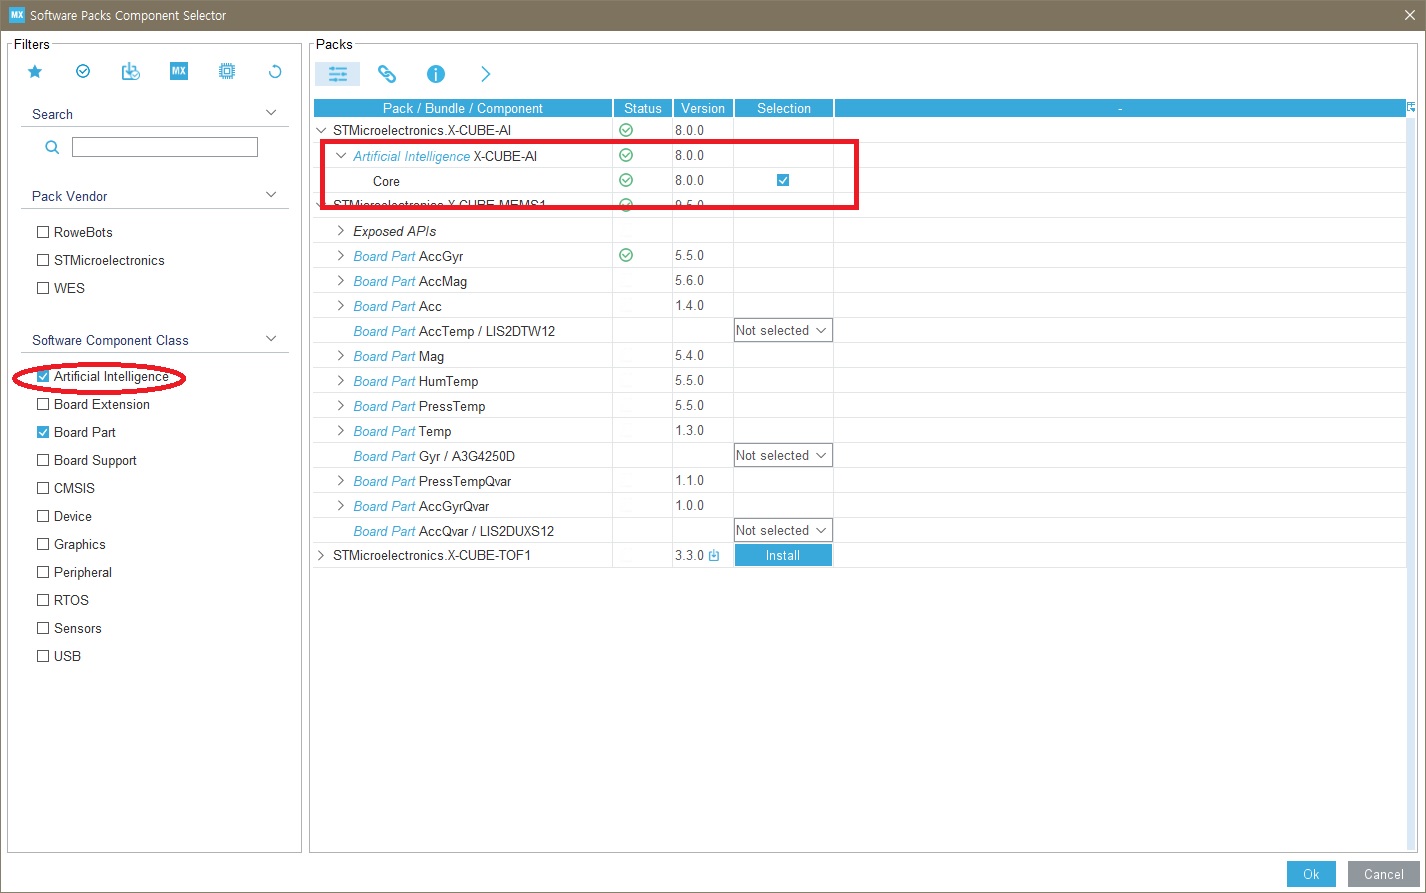Expand the STMicroelectronics.X-CUBE-TOF1 pack
Viewport: 1426px width, 893px height.
tap(321, 555)
